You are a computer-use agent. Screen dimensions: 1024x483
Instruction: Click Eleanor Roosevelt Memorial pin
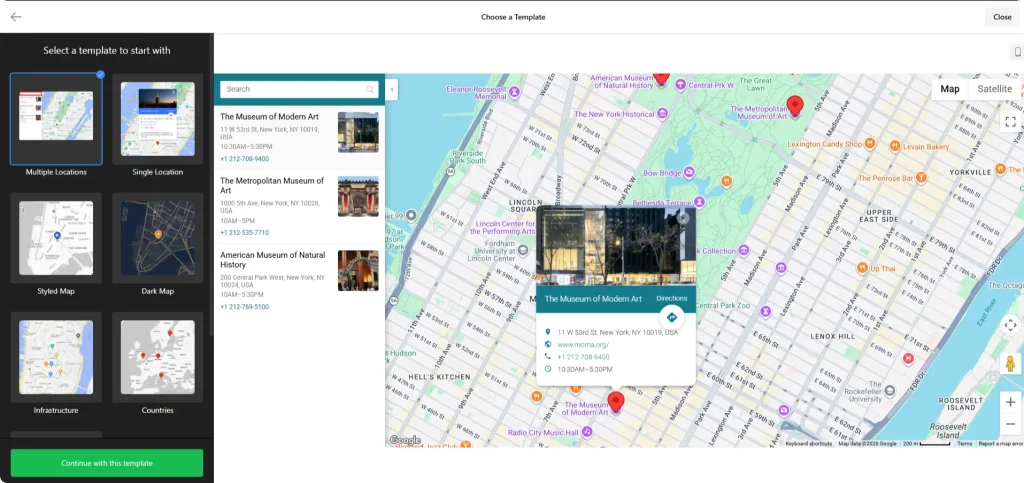515,92
